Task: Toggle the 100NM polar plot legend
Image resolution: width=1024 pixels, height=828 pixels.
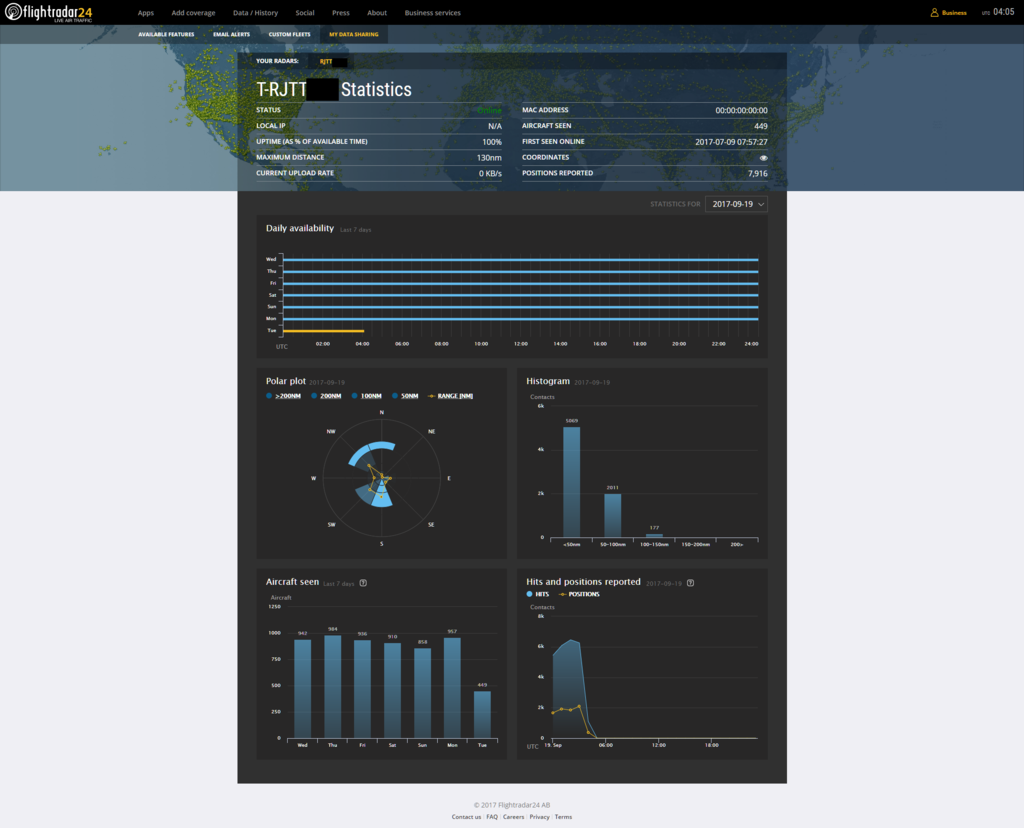Action: click(x=367, y=396)
